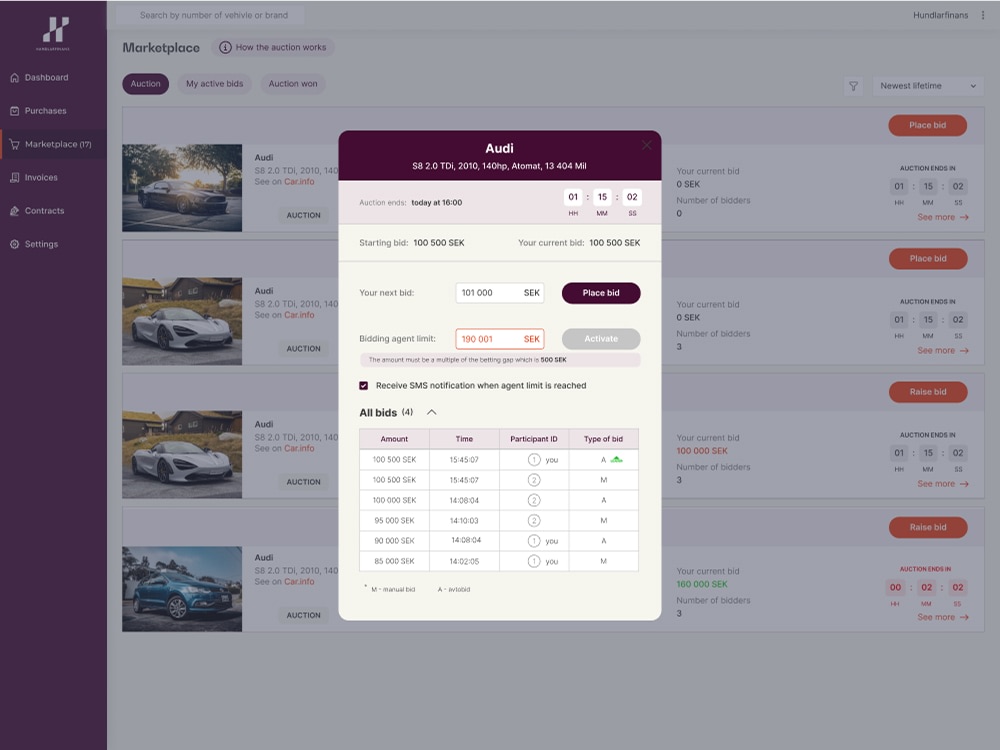Close the Audi bid dialog
The height and width of the screenshot is (750, 1000).
(647, 145)
